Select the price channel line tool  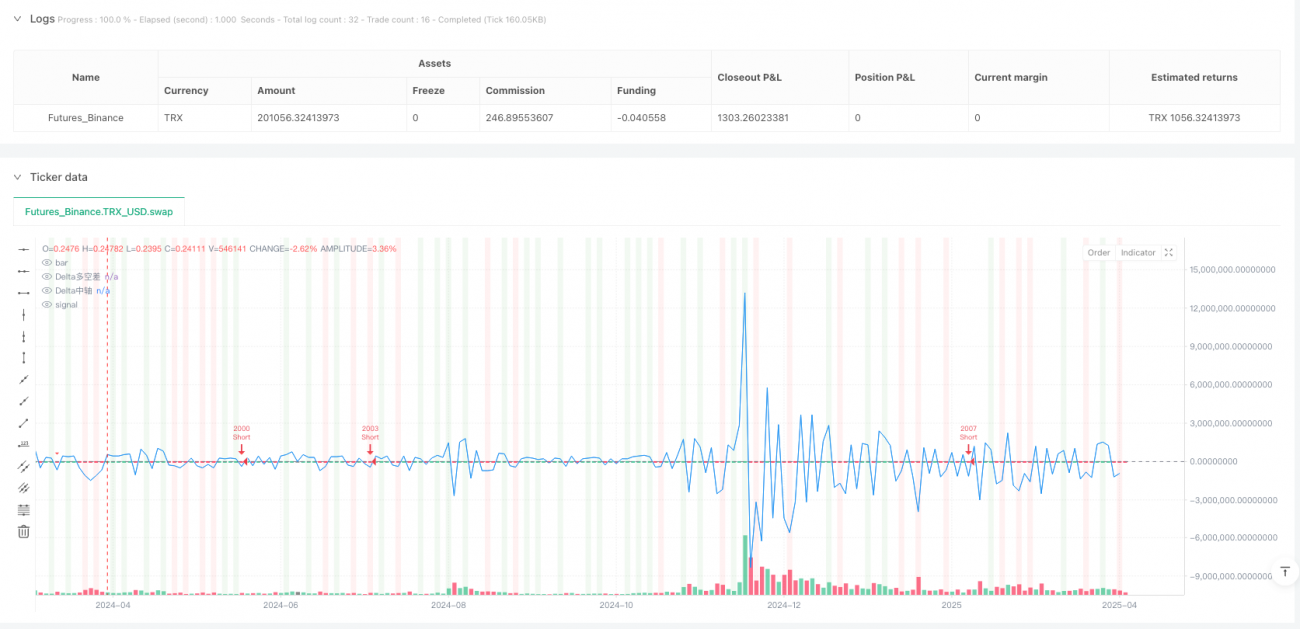tap(24, 466)
